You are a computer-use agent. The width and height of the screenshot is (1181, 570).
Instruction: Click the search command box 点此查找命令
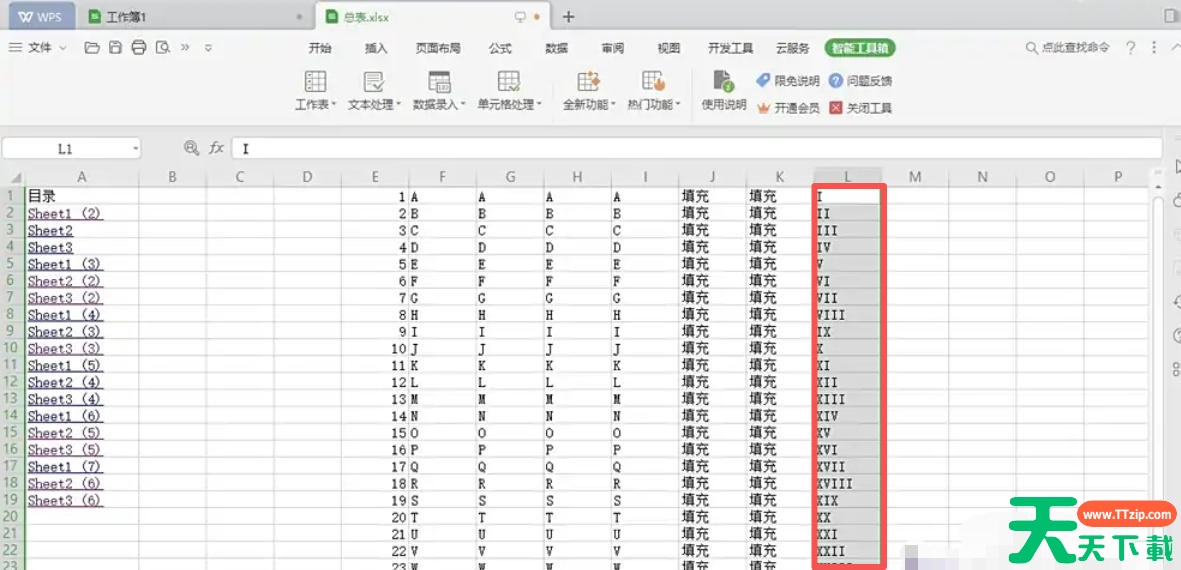(x=1068, y=47)
